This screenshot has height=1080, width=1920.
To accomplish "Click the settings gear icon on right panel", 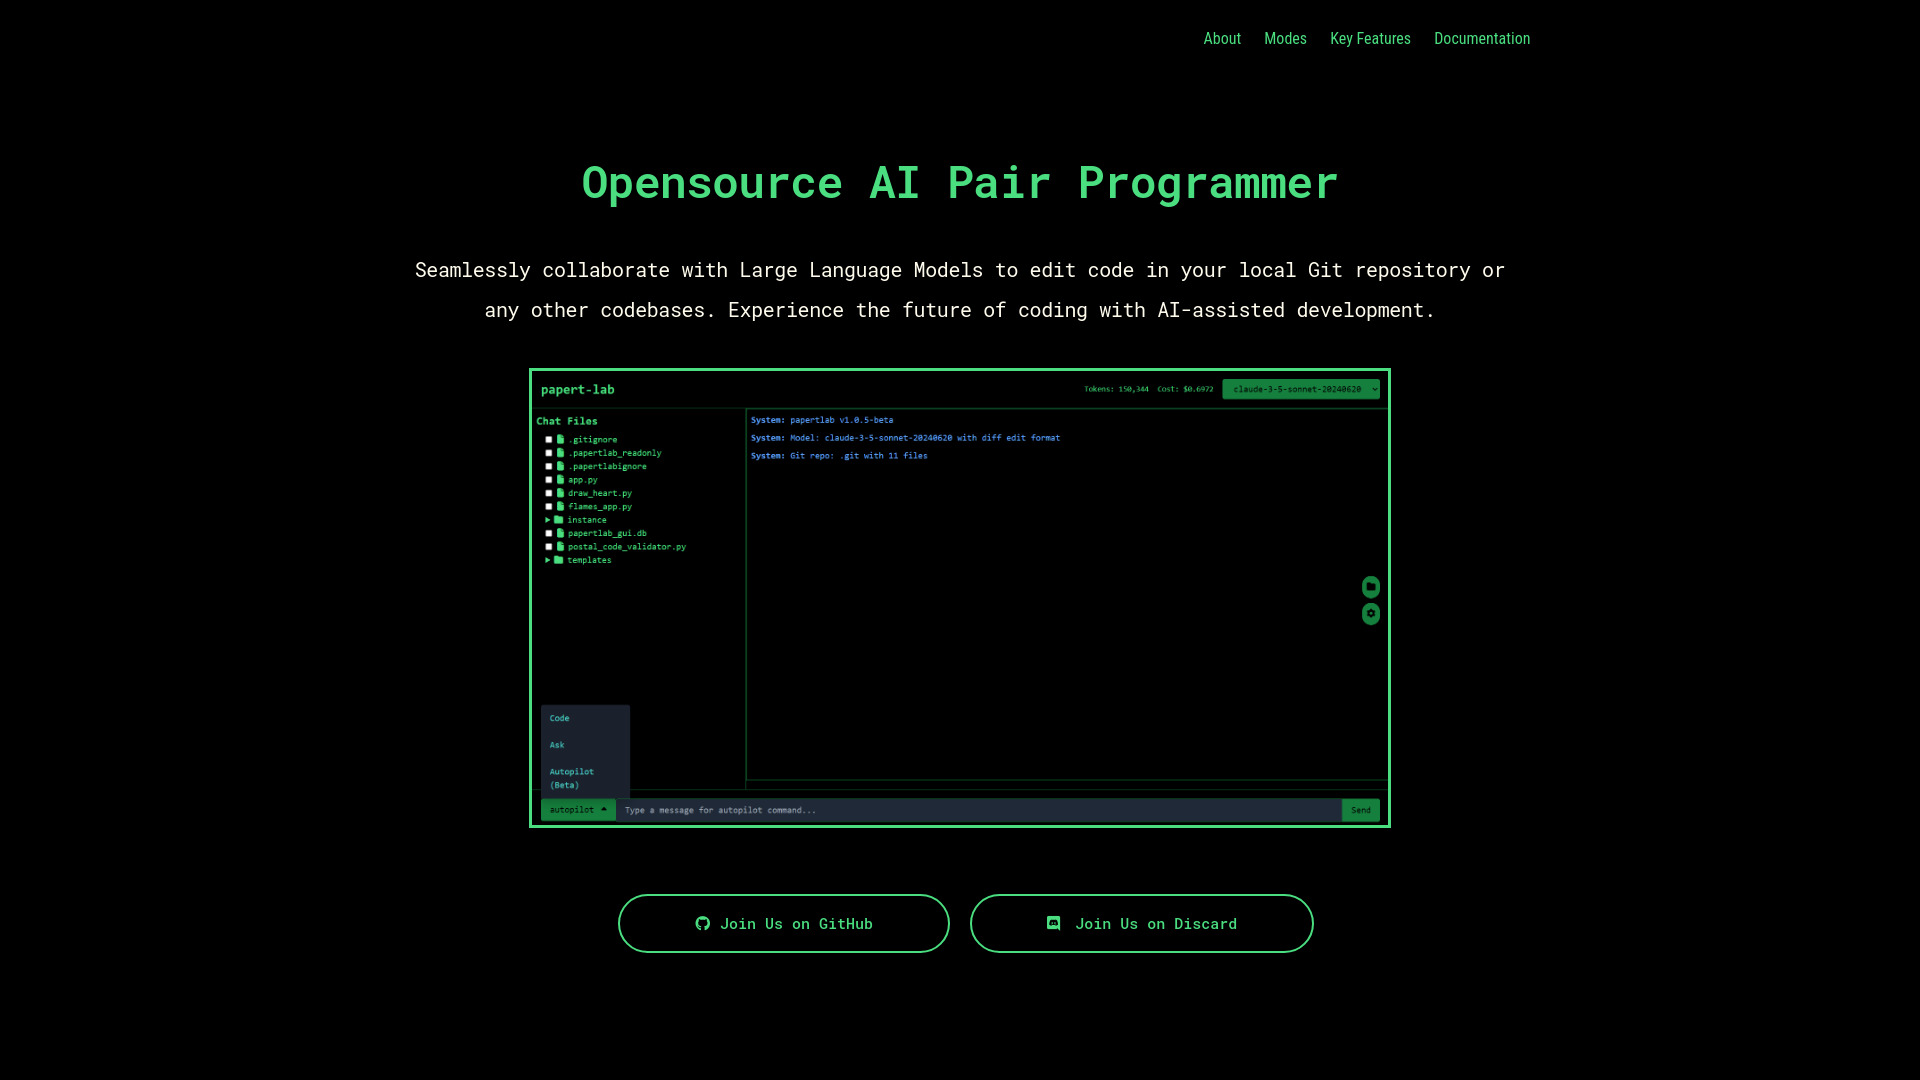I will [1371, 613].
